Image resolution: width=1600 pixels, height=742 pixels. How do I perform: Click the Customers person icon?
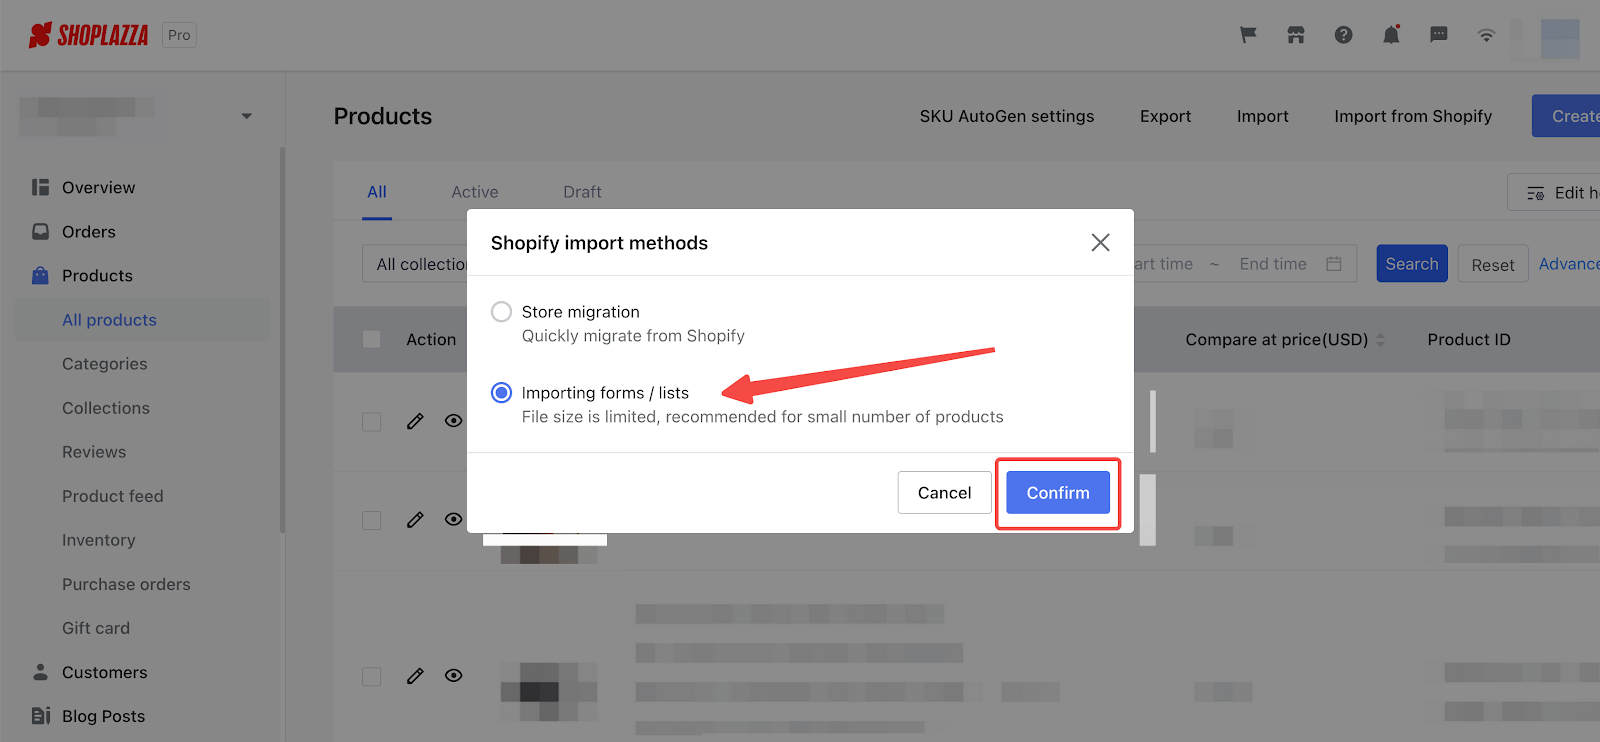click(40, 672)
